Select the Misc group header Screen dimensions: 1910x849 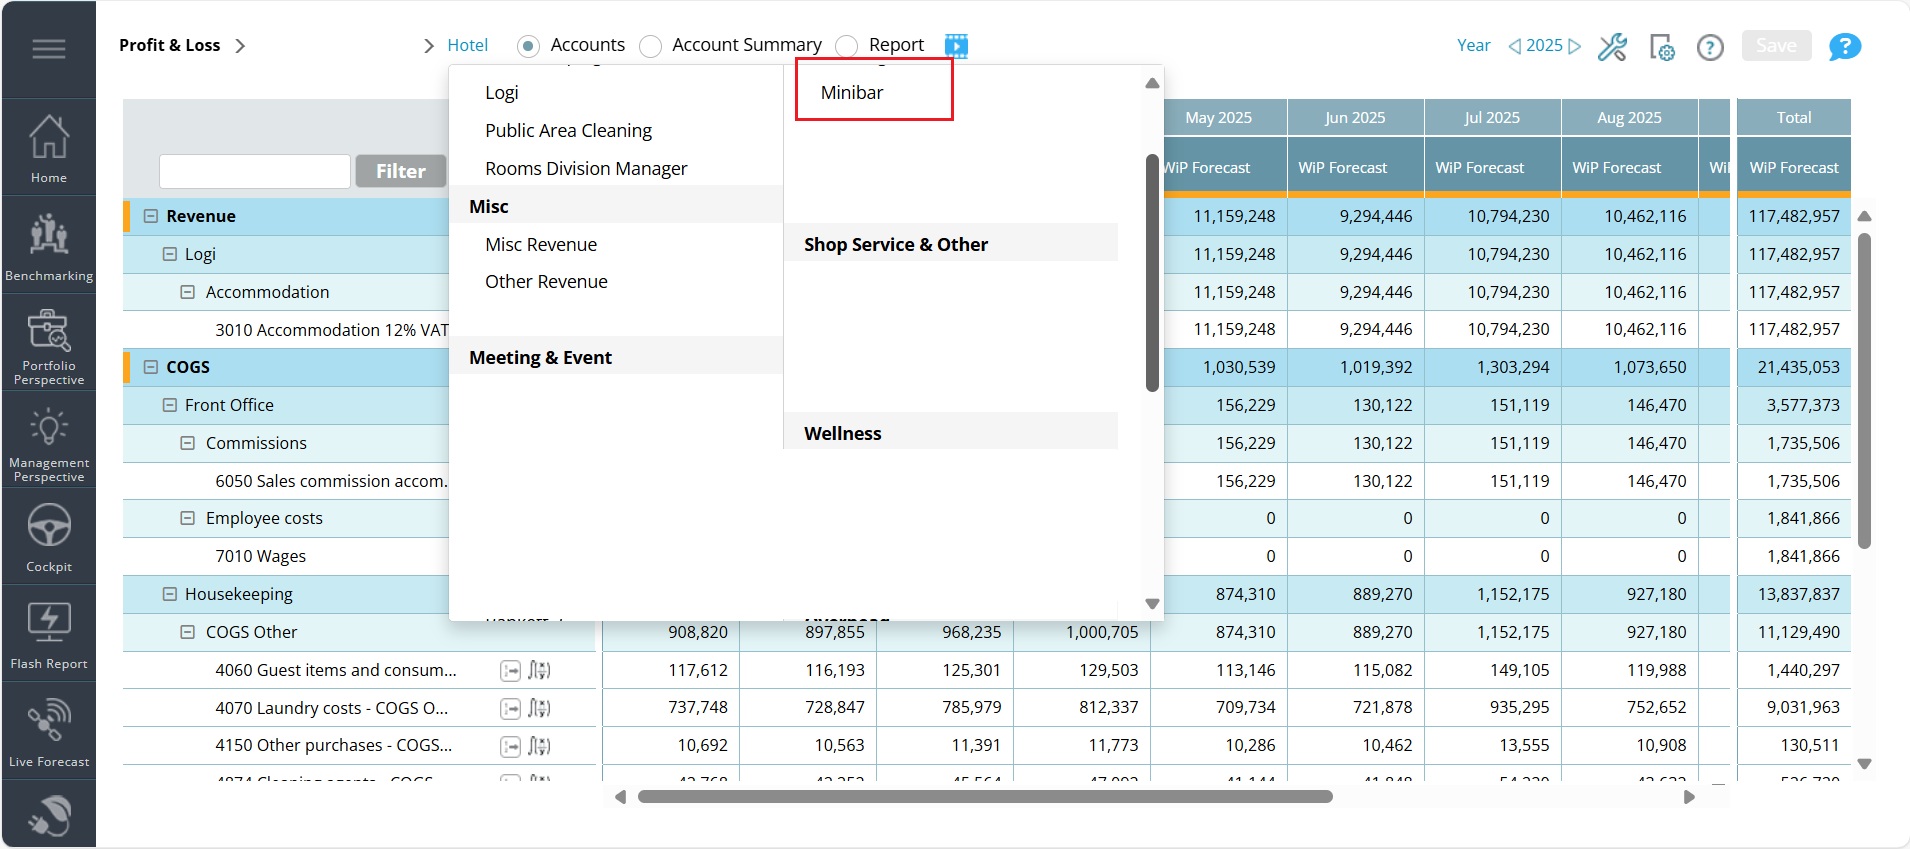tap(616, 206)
